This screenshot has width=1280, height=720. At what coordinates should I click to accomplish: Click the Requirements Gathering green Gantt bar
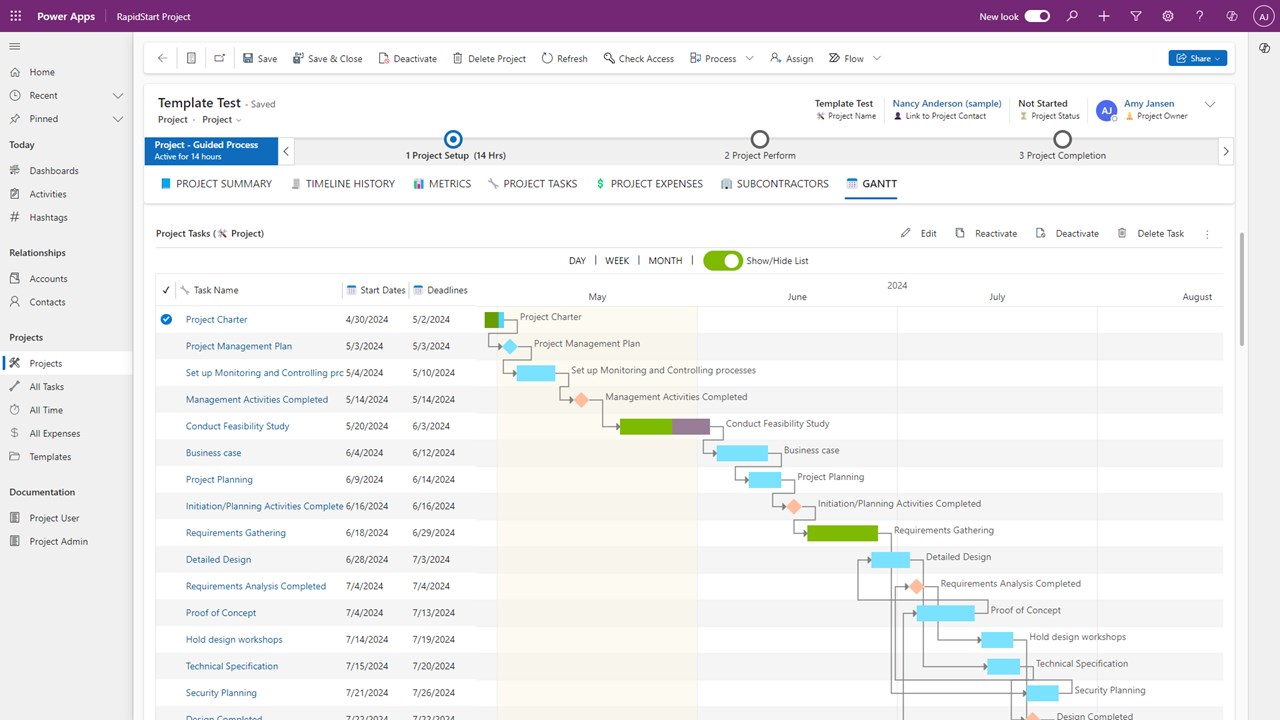pyautogui.click(x=842, y=533)
